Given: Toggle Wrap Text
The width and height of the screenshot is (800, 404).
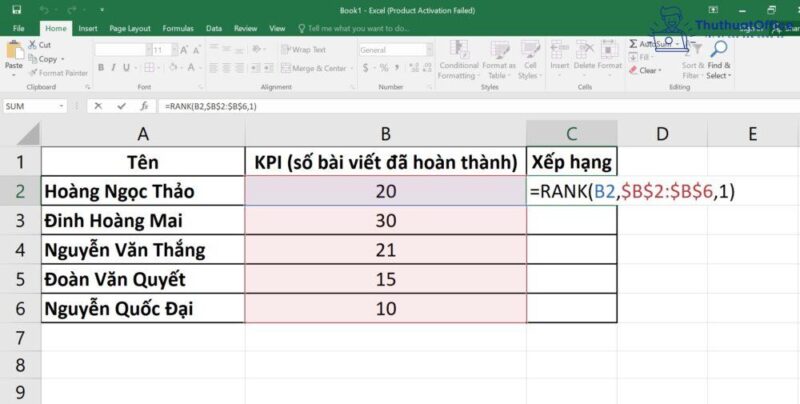Looking at the screenshot, I should click(x=303, y=49).
